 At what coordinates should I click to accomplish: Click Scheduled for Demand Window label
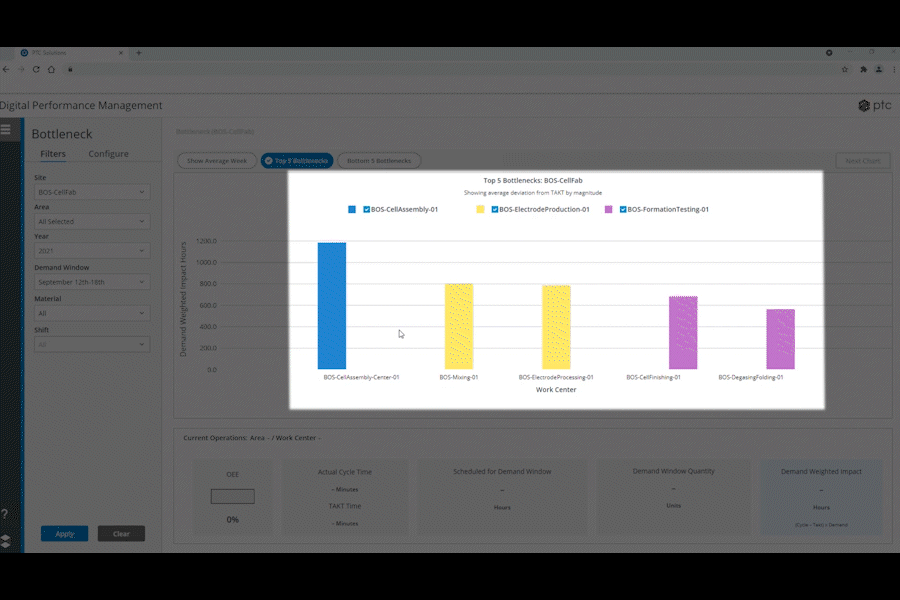tap(502, 471)
